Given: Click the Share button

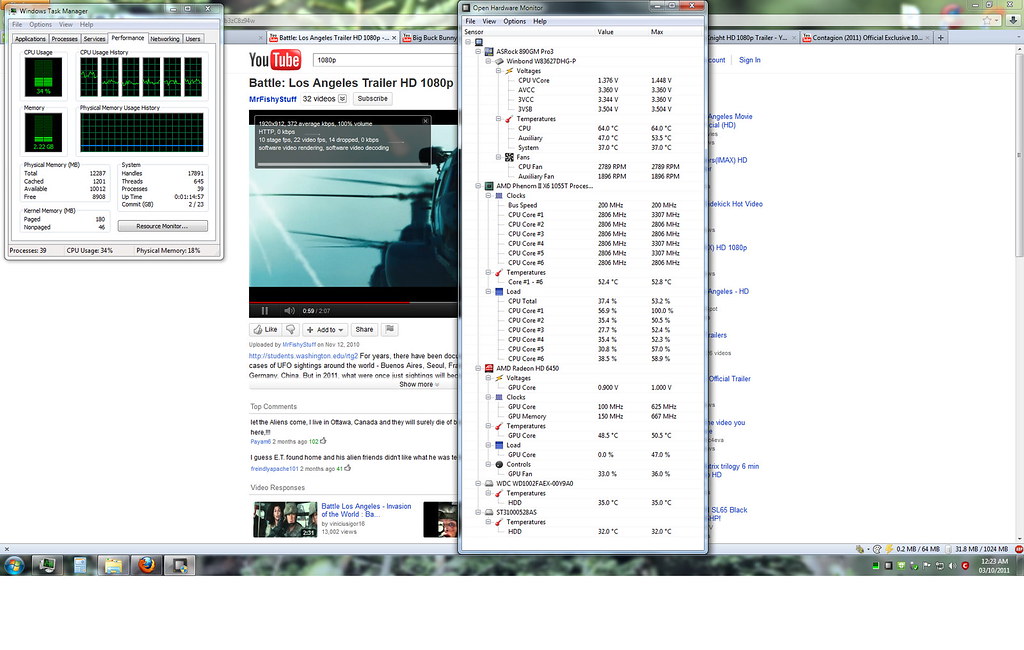Looking at the screenshot, I should 364,329.
